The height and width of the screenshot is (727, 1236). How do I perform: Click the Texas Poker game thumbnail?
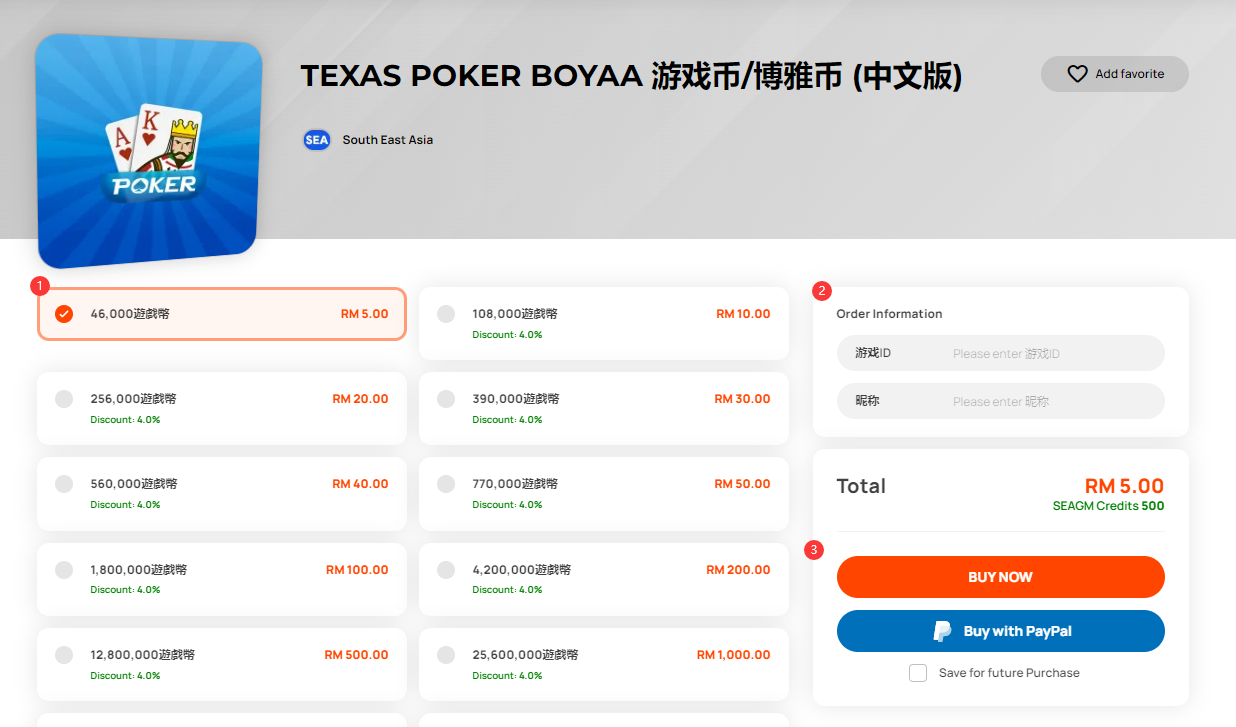coord(149,151)
